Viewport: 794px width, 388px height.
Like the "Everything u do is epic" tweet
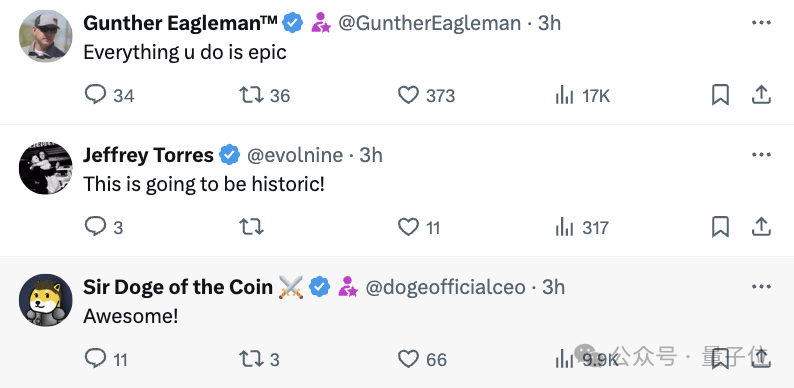(408, 95)
